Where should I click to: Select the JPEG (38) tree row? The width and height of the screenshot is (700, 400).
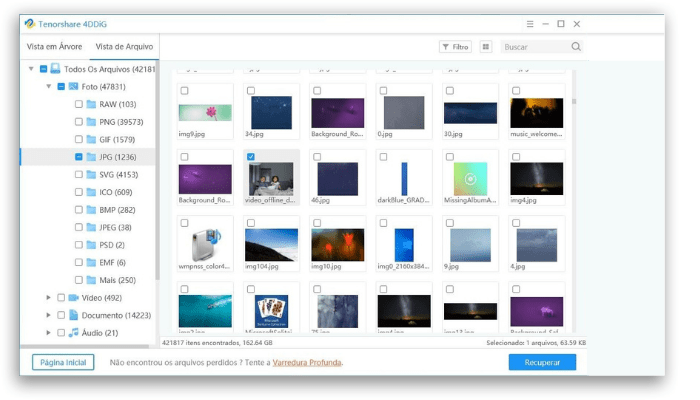click(x=88, y=227)
